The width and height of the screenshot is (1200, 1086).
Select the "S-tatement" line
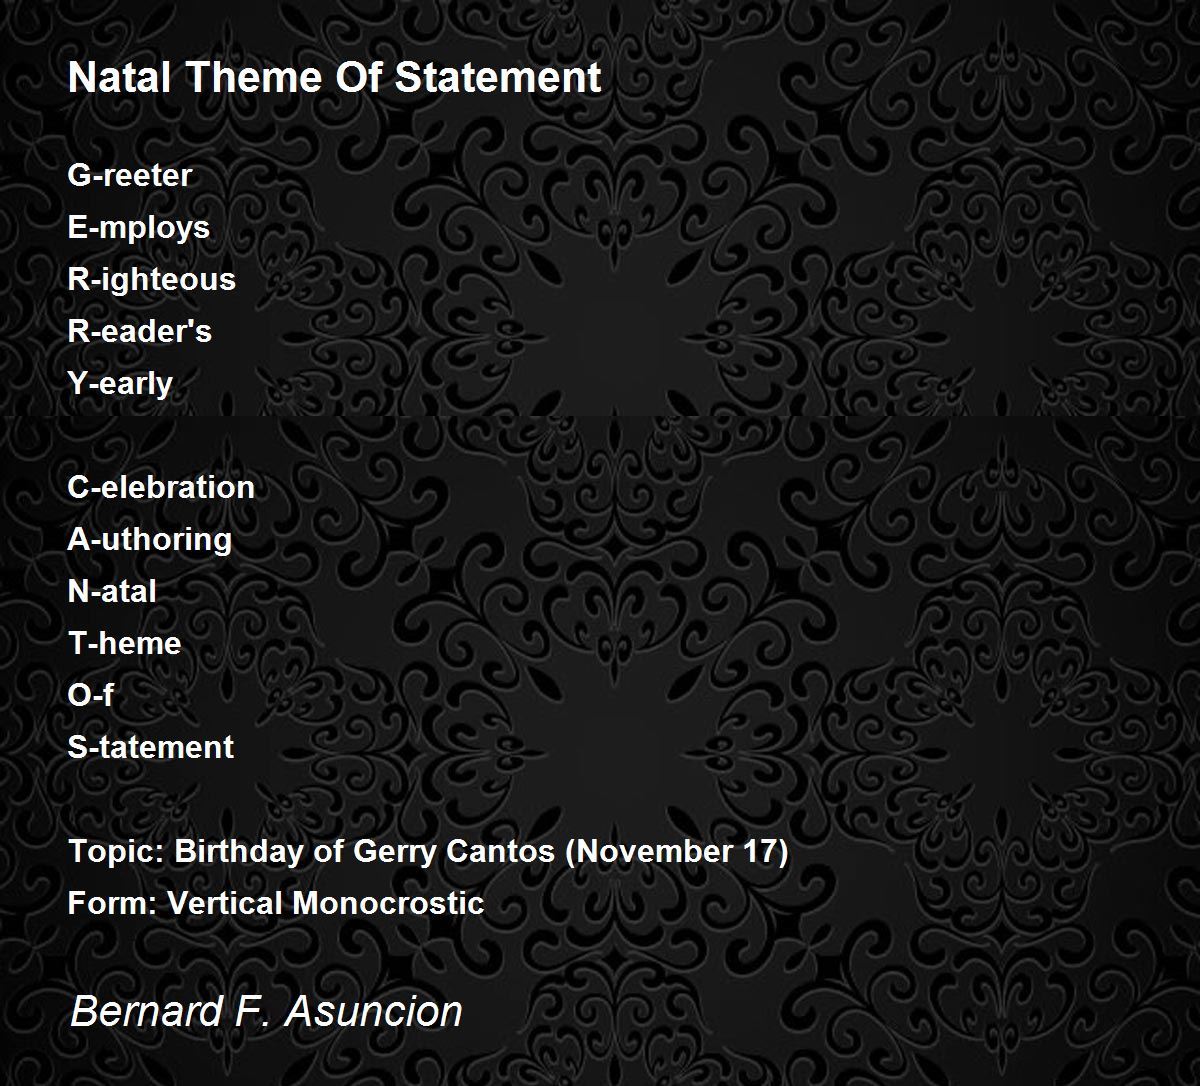click(x=151, y=747)
